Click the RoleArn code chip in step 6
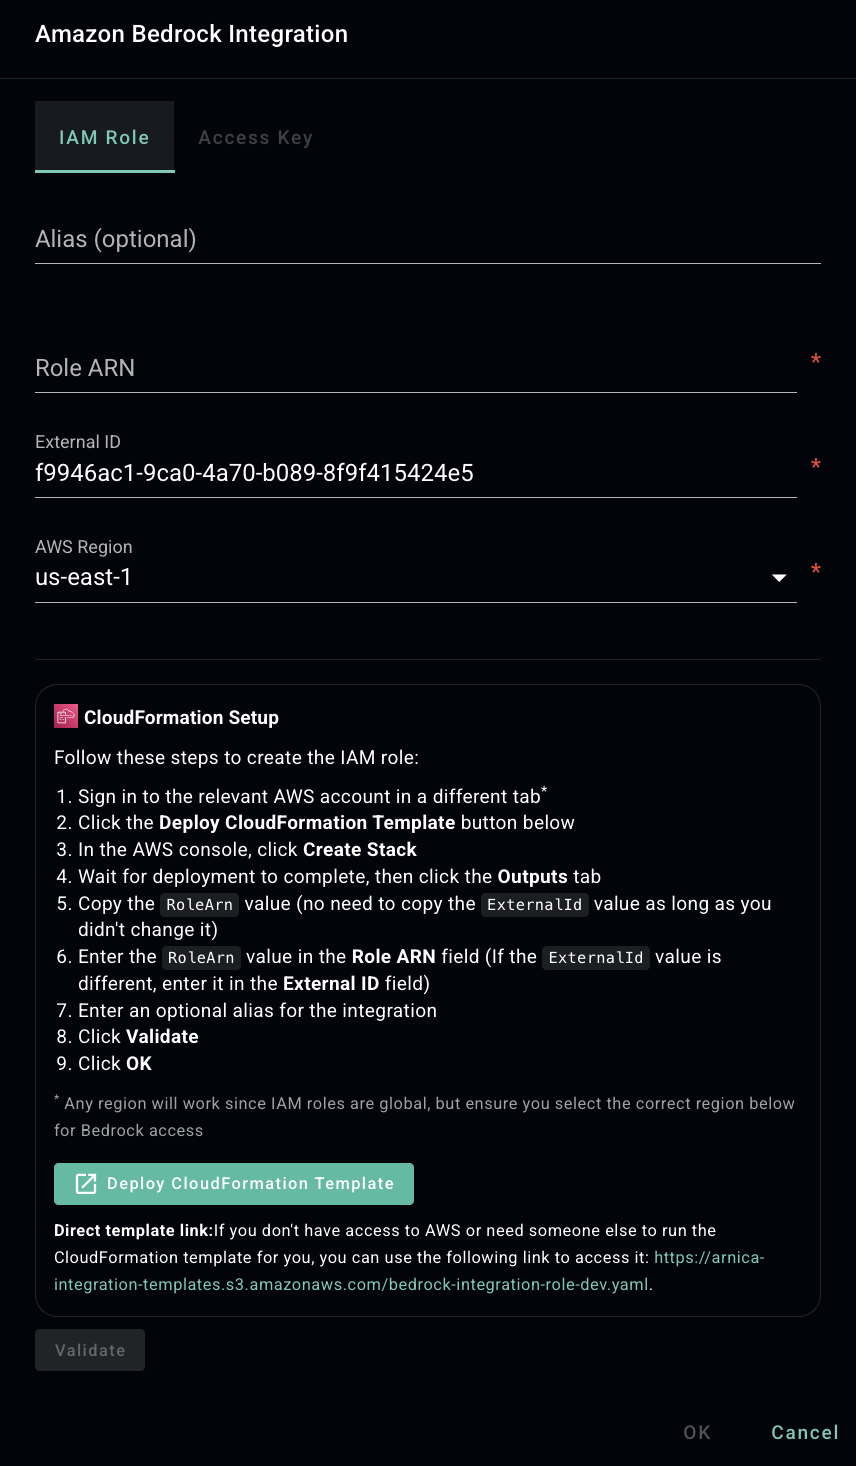The width and height of the screenshot is (856, 1466). tap(200, 958)
